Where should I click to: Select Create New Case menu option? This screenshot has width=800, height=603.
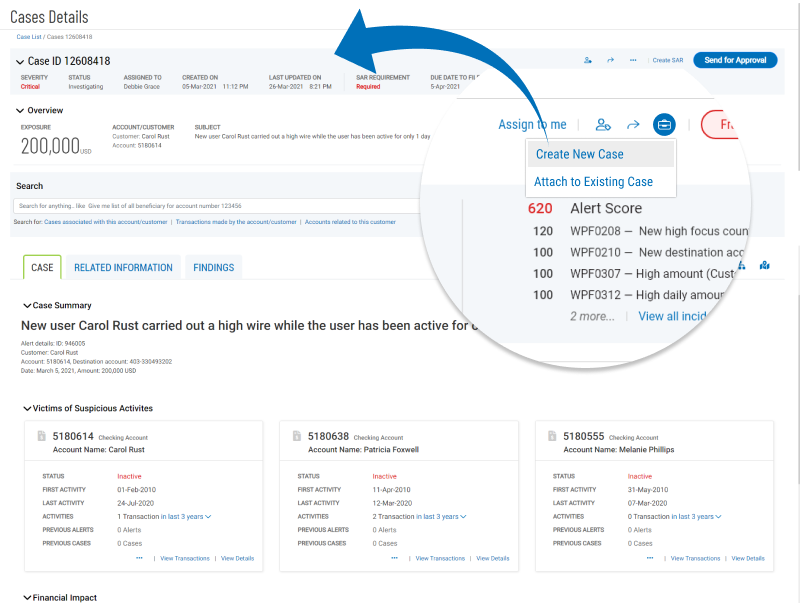(x=580, y=154)
